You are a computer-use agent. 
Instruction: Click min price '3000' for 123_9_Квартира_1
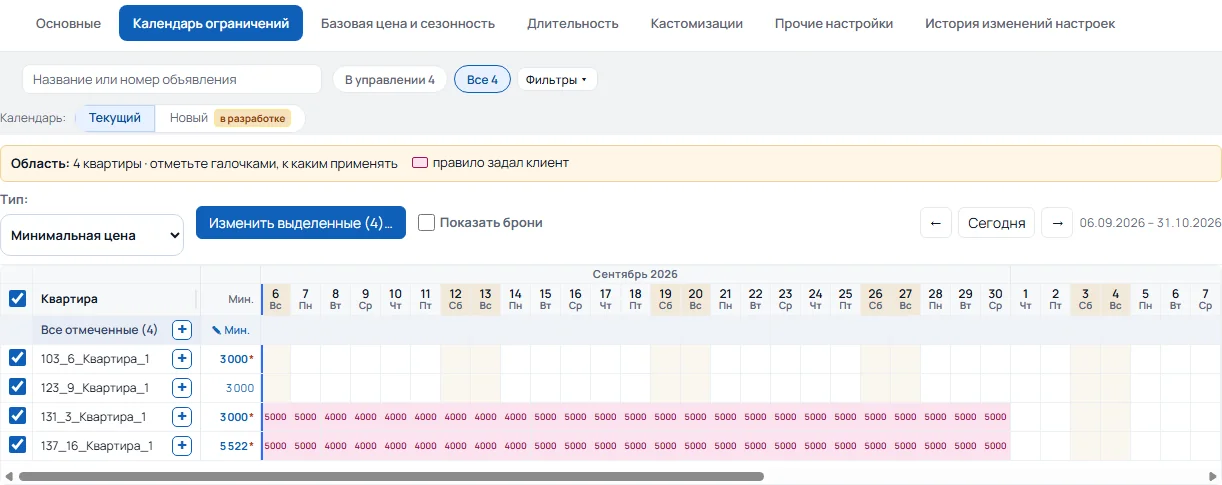(240, 388)
